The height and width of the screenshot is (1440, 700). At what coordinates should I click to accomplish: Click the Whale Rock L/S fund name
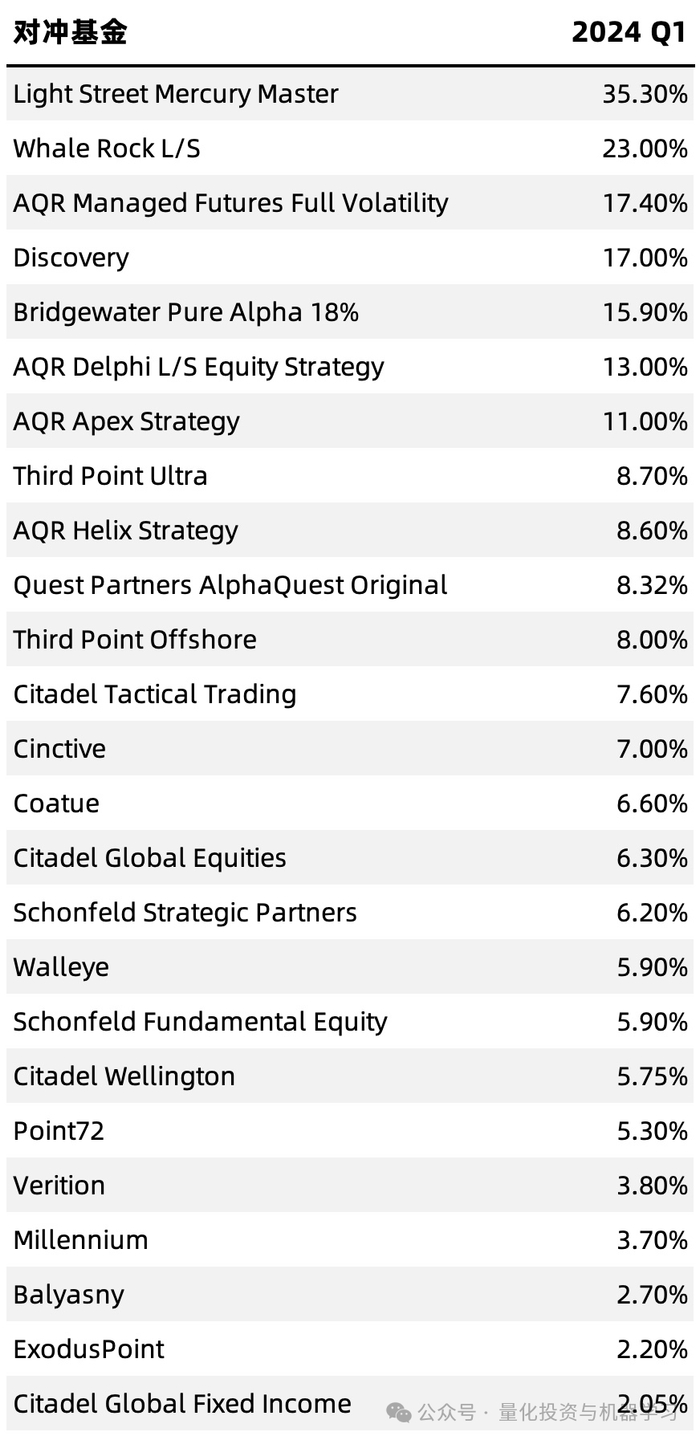[107, 149]
